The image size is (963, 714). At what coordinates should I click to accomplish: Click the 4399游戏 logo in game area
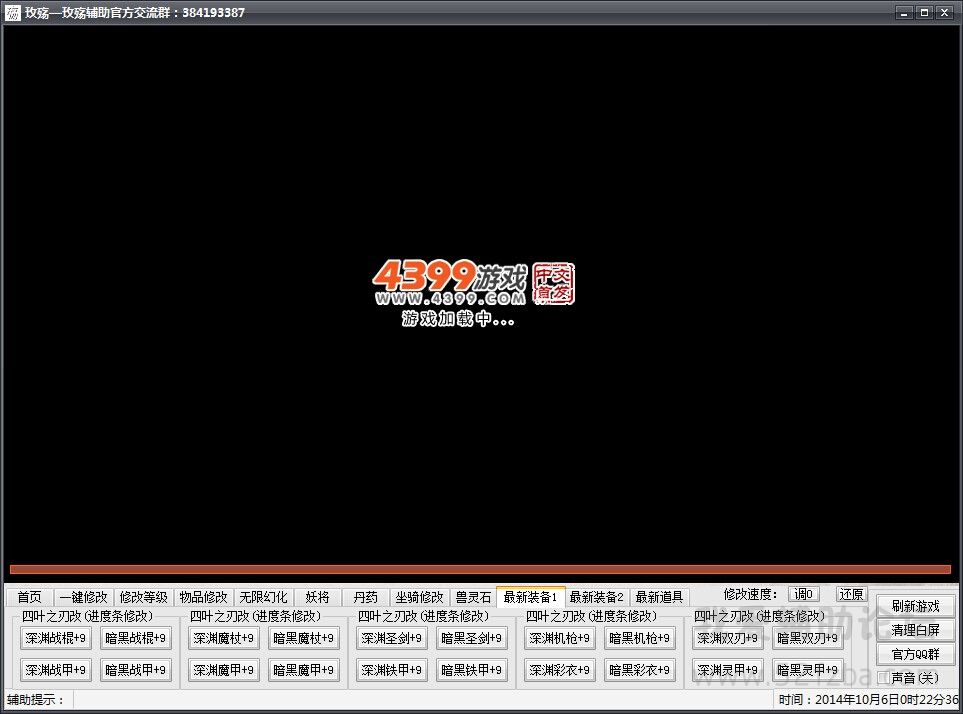(450, 282)
